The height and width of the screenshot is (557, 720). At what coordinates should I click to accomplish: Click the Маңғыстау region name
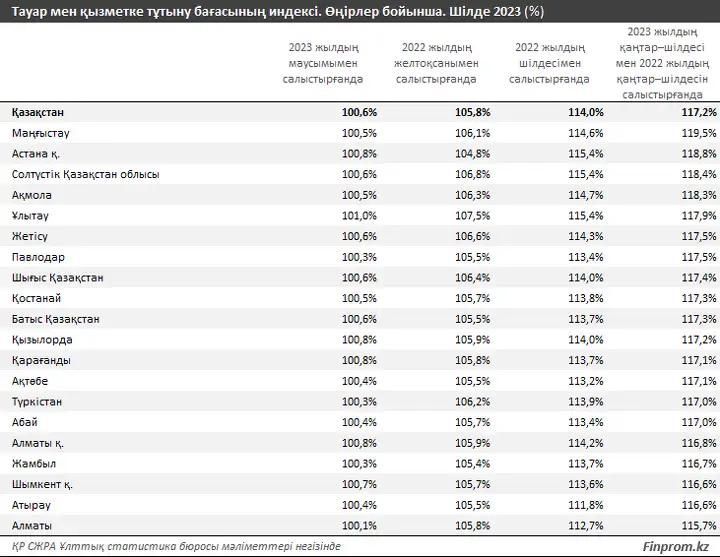click(40, 133)
